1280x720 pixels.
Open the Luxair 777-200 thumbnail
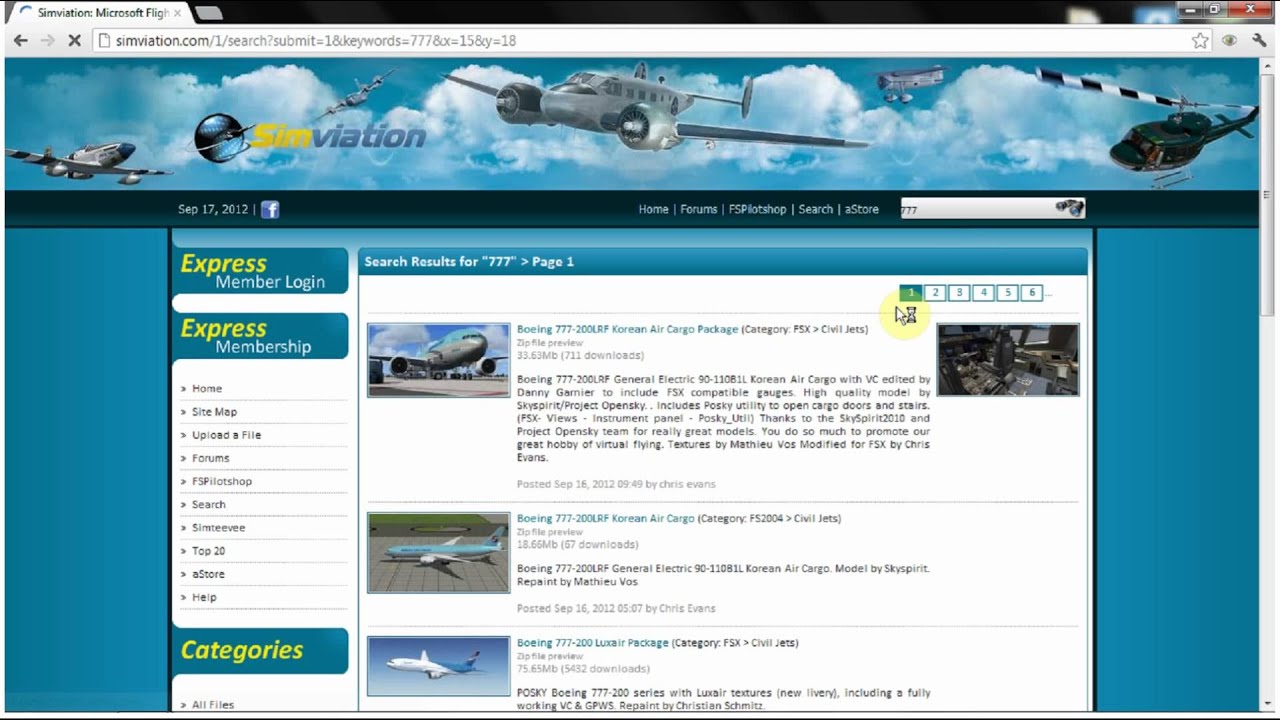pyautogui.click(x=438, y=666)
